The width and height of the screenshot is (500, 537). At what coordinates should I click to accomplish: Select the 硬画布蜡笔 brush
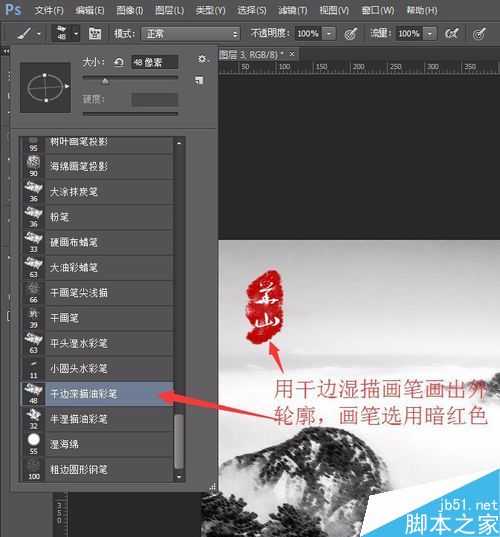pyautogui.click(x=97, y=242)
